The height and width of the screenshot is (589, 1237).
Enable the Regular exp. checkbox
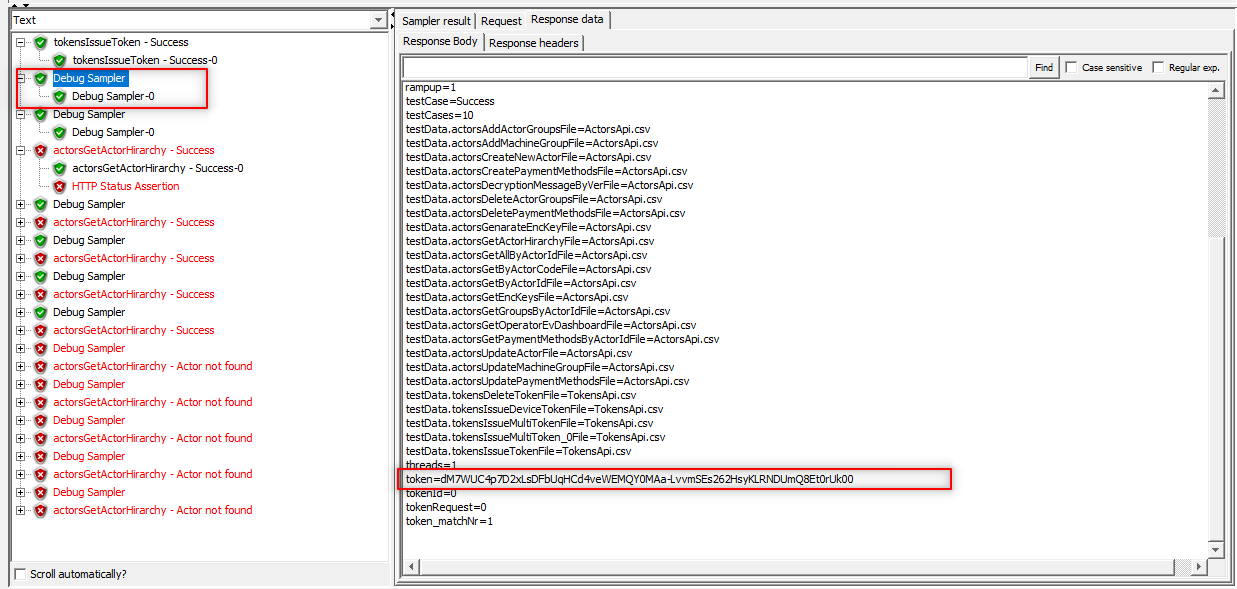(x=1158, y=67)
